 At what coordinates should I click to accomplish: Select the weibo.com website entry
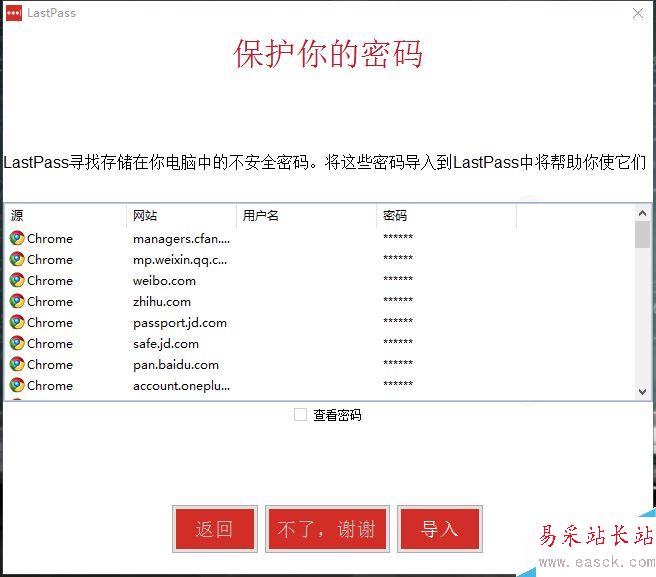[x=164, y=281]
